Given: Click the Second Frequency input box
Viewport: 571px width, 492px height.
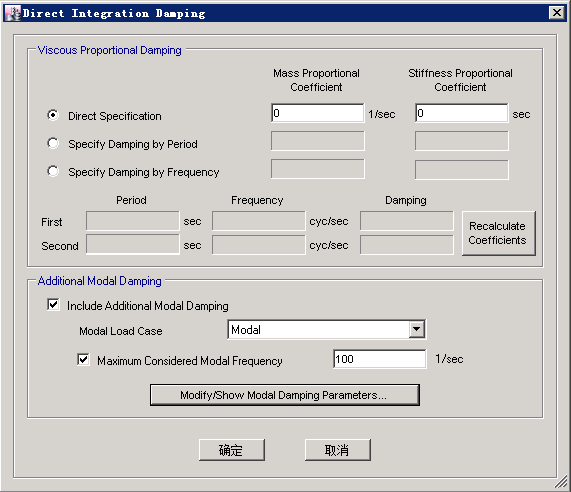Looking at the screenshot, I should coord(259,245).
